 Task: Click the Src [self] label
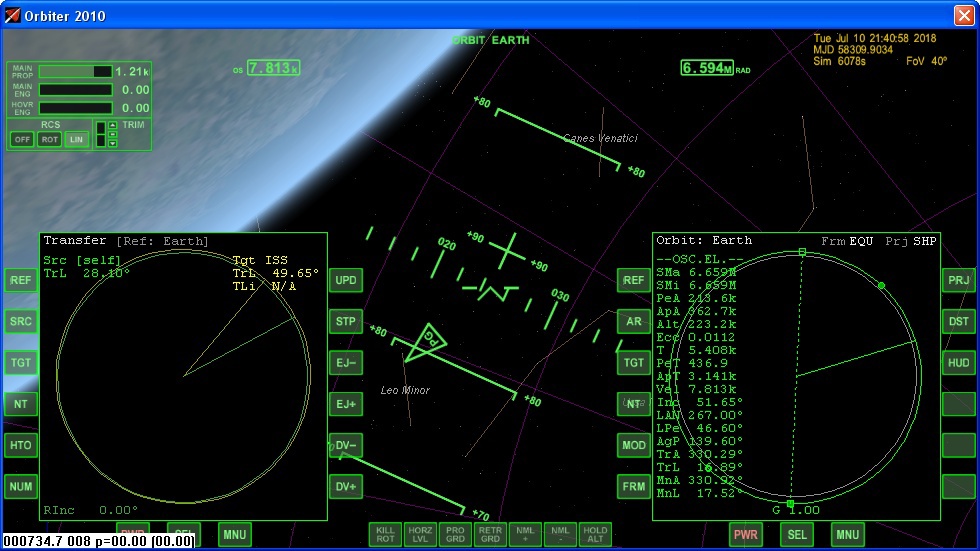pyautogui.click(x=82, y=260)
